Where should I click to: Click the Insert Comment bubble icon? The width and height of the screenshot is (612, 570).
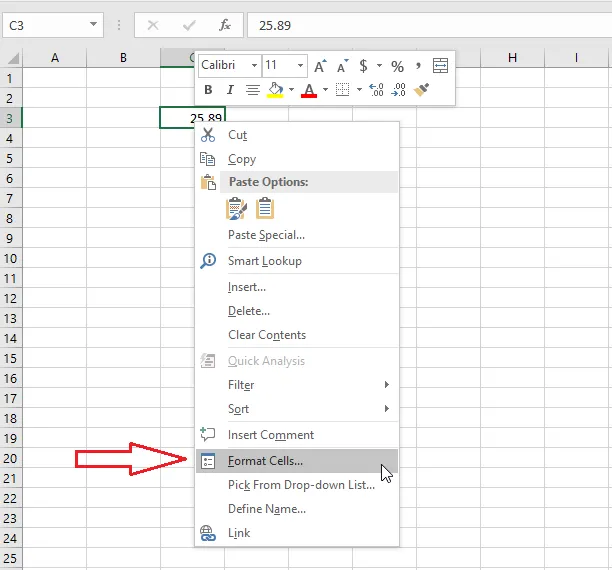click(207, 435)
